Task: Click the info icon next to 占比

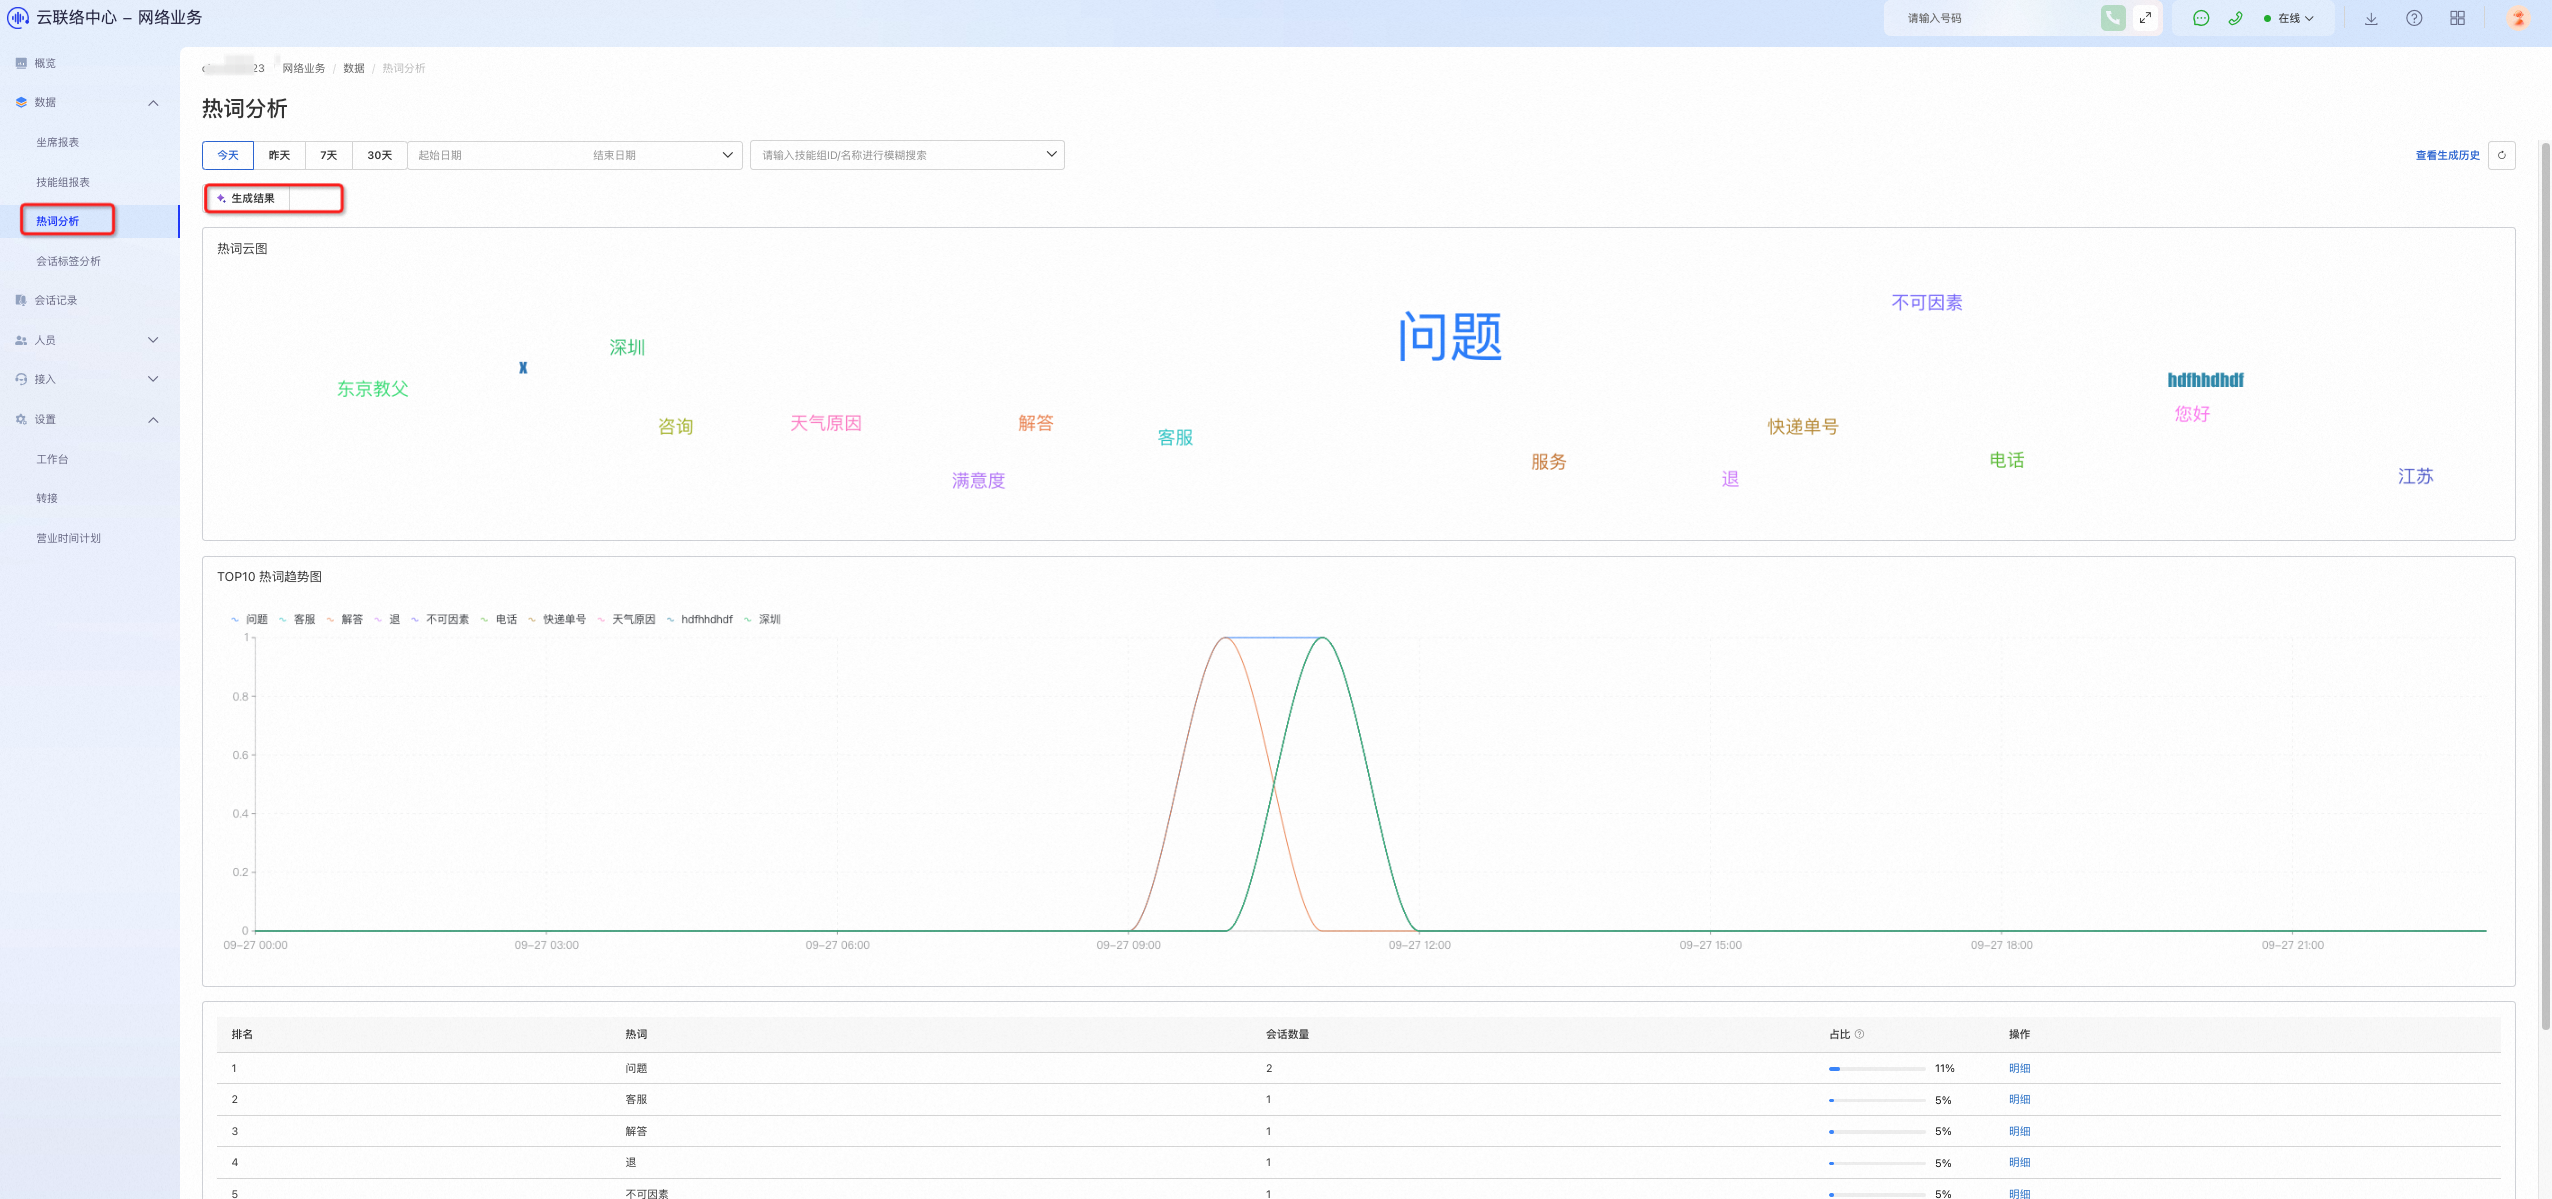Action: [x=1859, y=1034]
